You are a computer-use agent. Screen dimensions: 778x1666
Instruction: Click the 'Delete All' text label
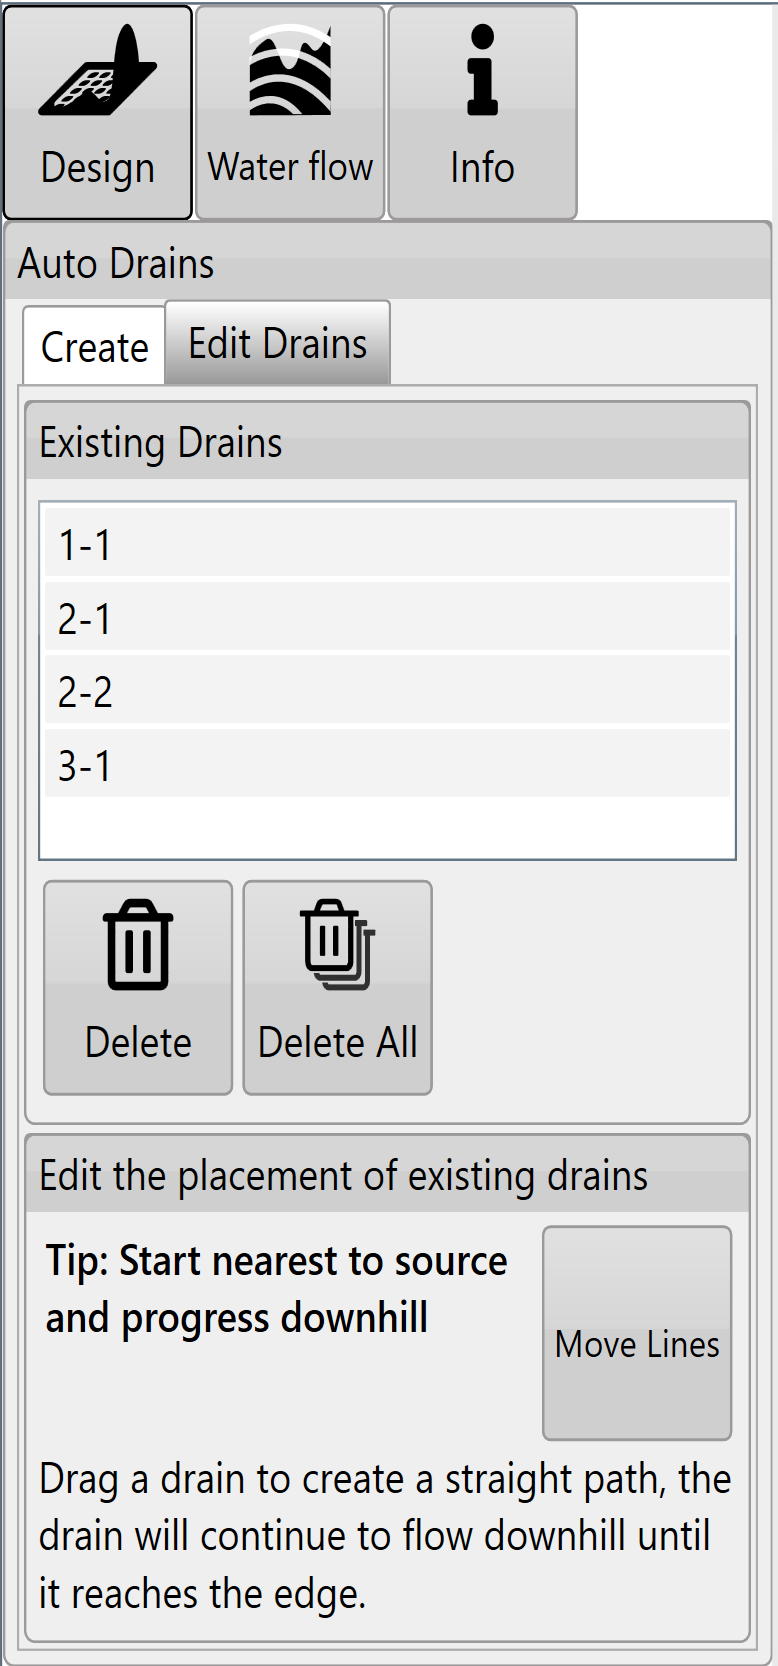coord(338,1042)
